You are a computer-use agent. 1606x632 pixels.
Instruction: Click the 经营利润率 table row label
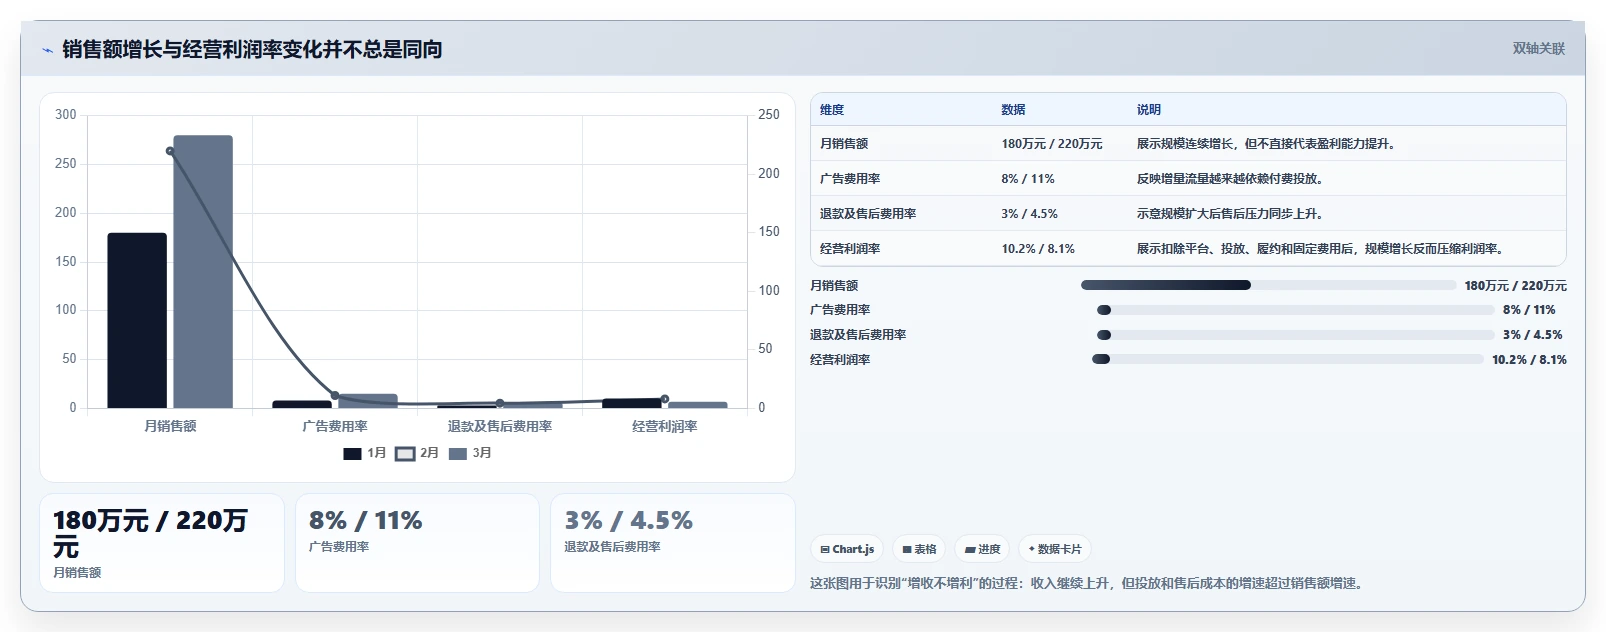[x=850, y=249]
